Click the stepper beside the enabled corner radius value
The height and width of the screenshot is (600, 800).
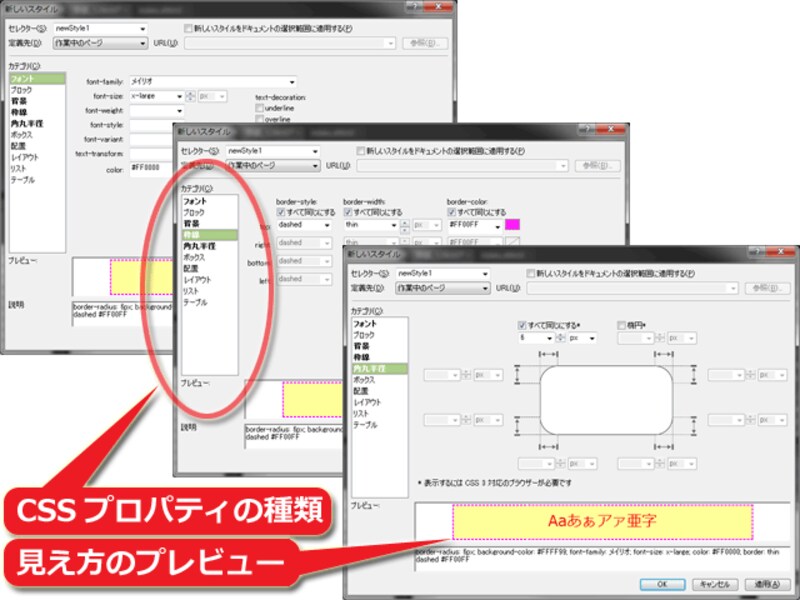tap(561, 338)
